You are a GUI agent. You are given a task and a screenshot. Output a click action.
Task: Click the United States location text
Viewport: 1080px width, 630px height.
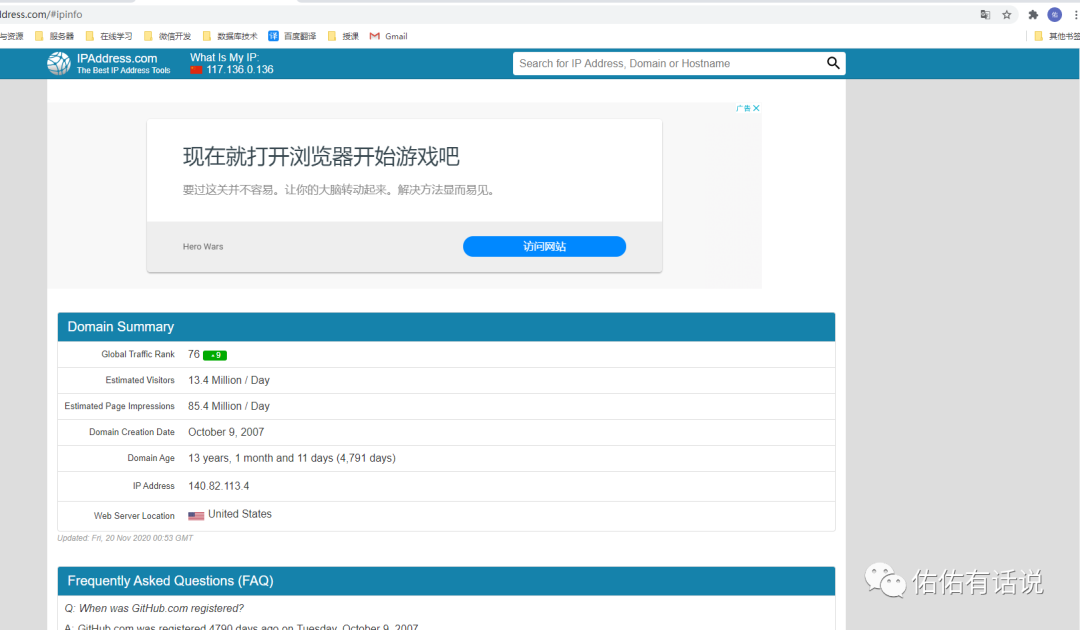240,514
